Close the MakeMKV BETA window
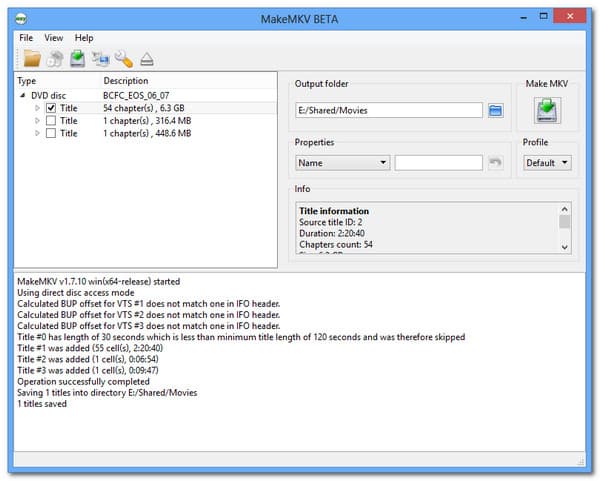The width and height of the screenshot is (600, 481). pyautogui.click(x=570, y=16)
